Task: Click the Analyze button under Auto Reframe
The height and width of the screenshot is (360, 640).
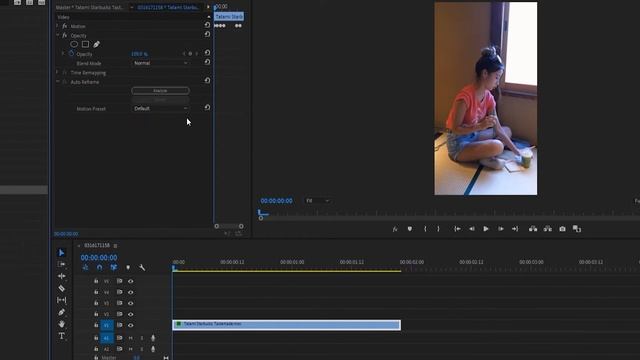Action: [x=160, y=91]
